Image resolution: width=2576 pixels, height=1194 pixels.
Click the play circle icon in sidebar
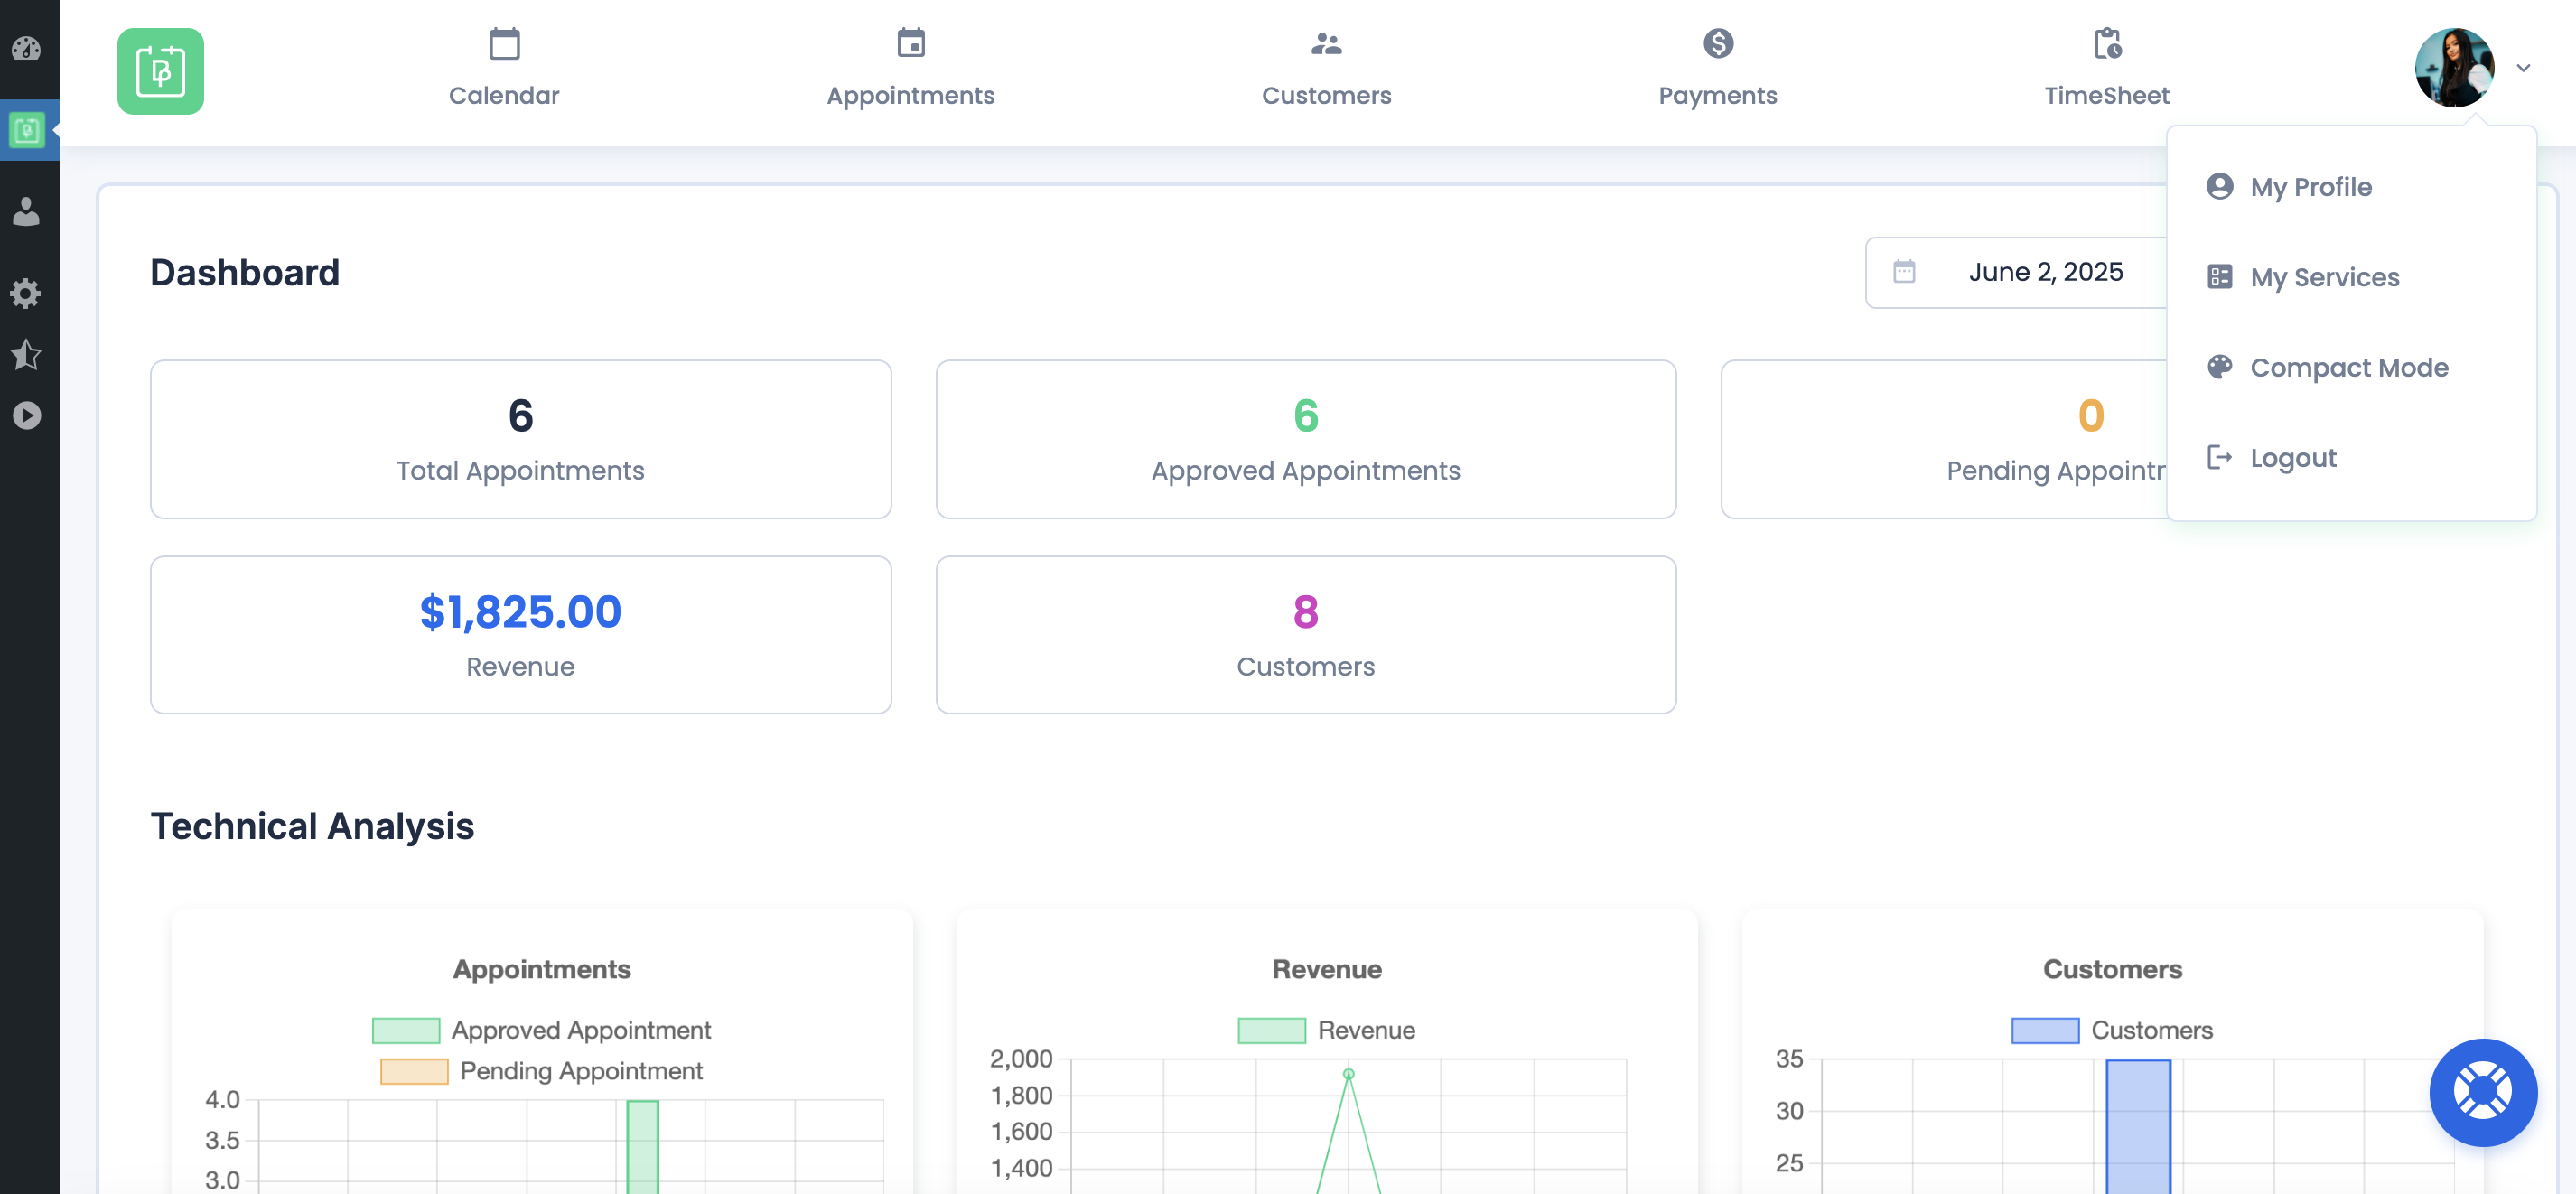pyautogui.click(x=26, y=415)
